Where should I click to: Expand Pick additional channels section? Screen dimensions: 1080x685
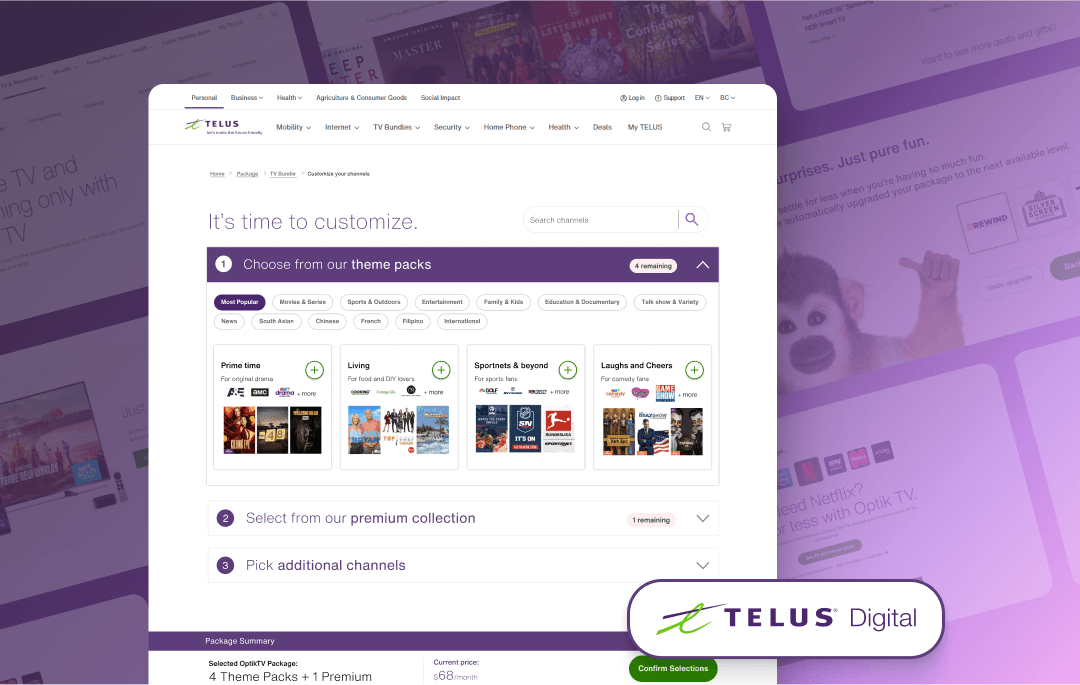(x=703, y=566)
